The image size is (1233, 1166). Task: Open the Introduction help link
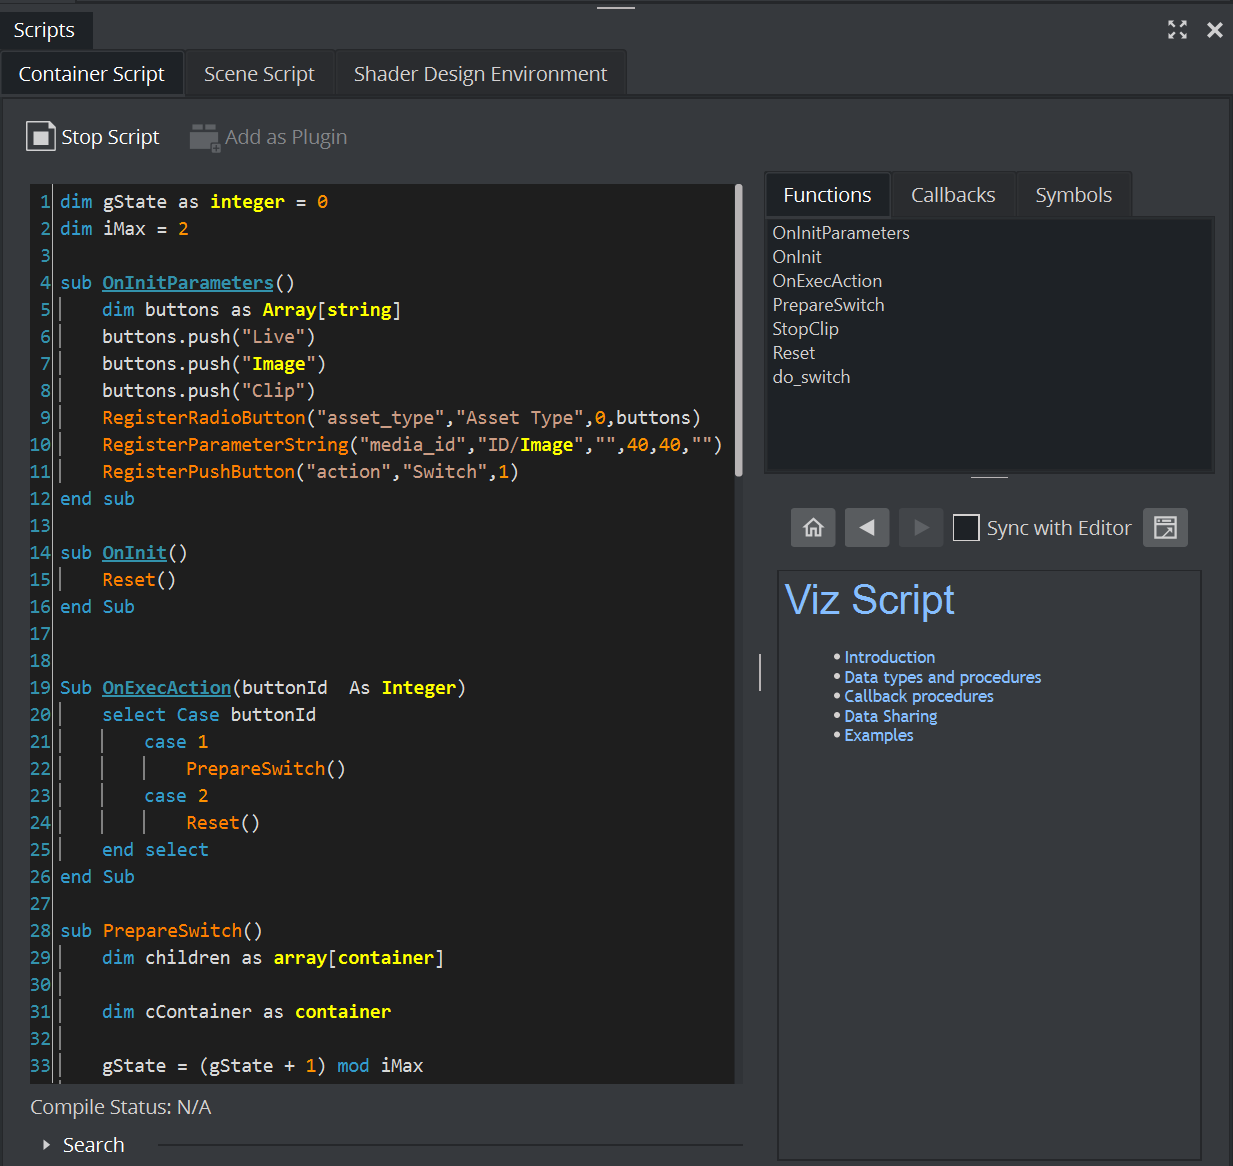pos(889,657)
